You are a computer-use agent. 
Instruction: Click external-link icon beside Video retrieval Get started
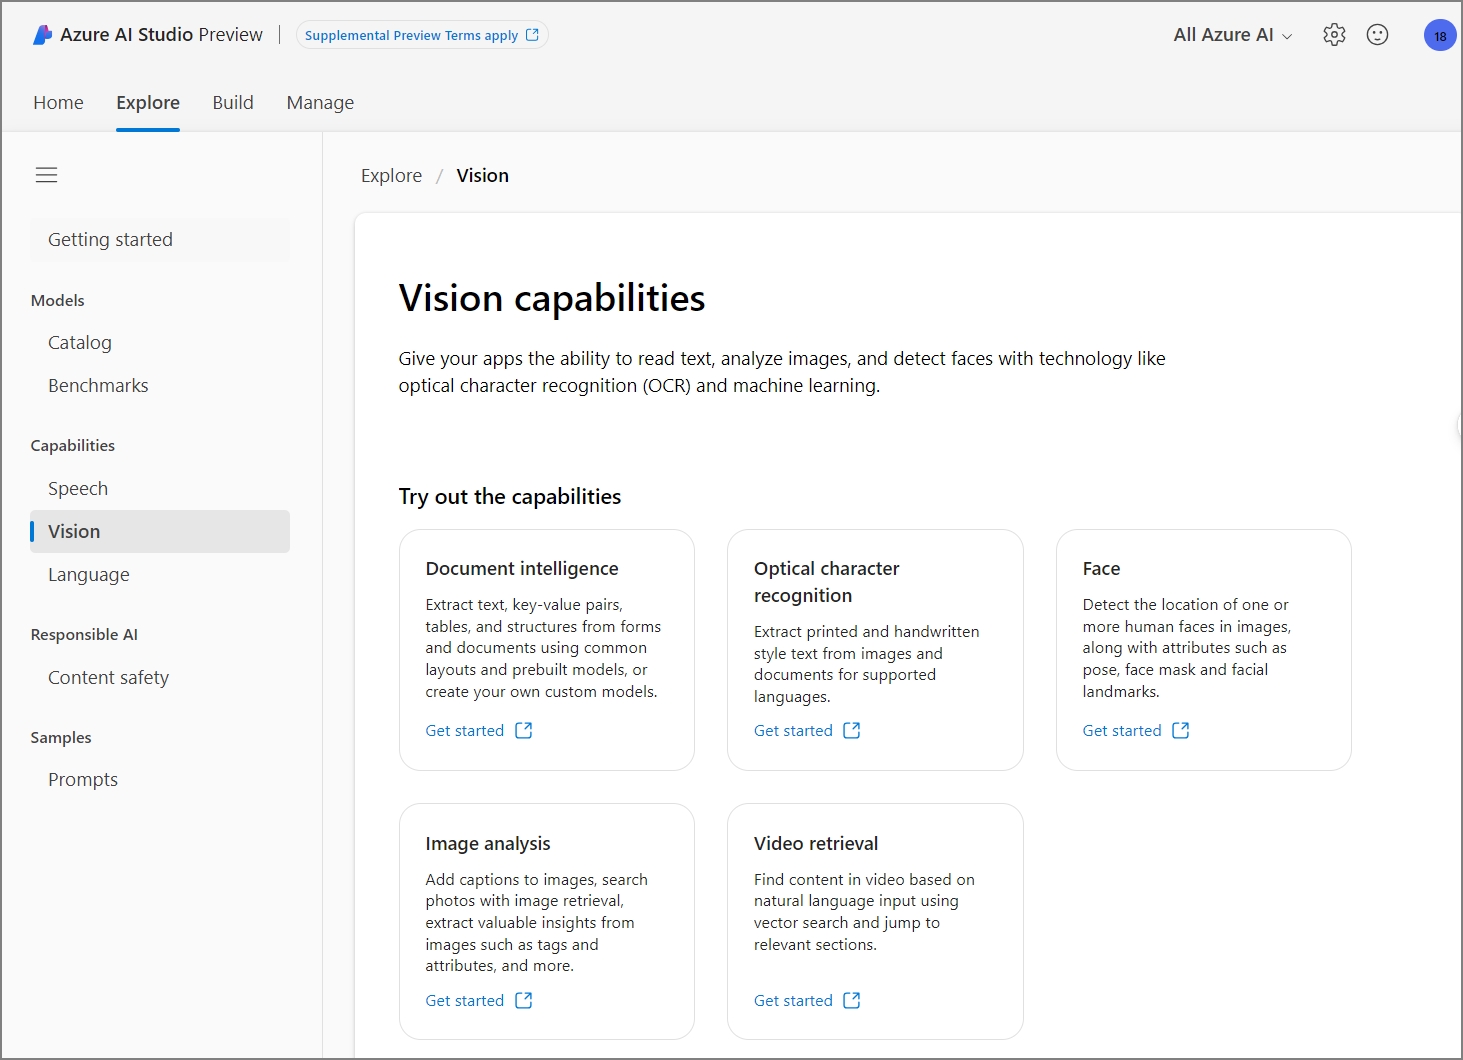(x=851, y=1001)
